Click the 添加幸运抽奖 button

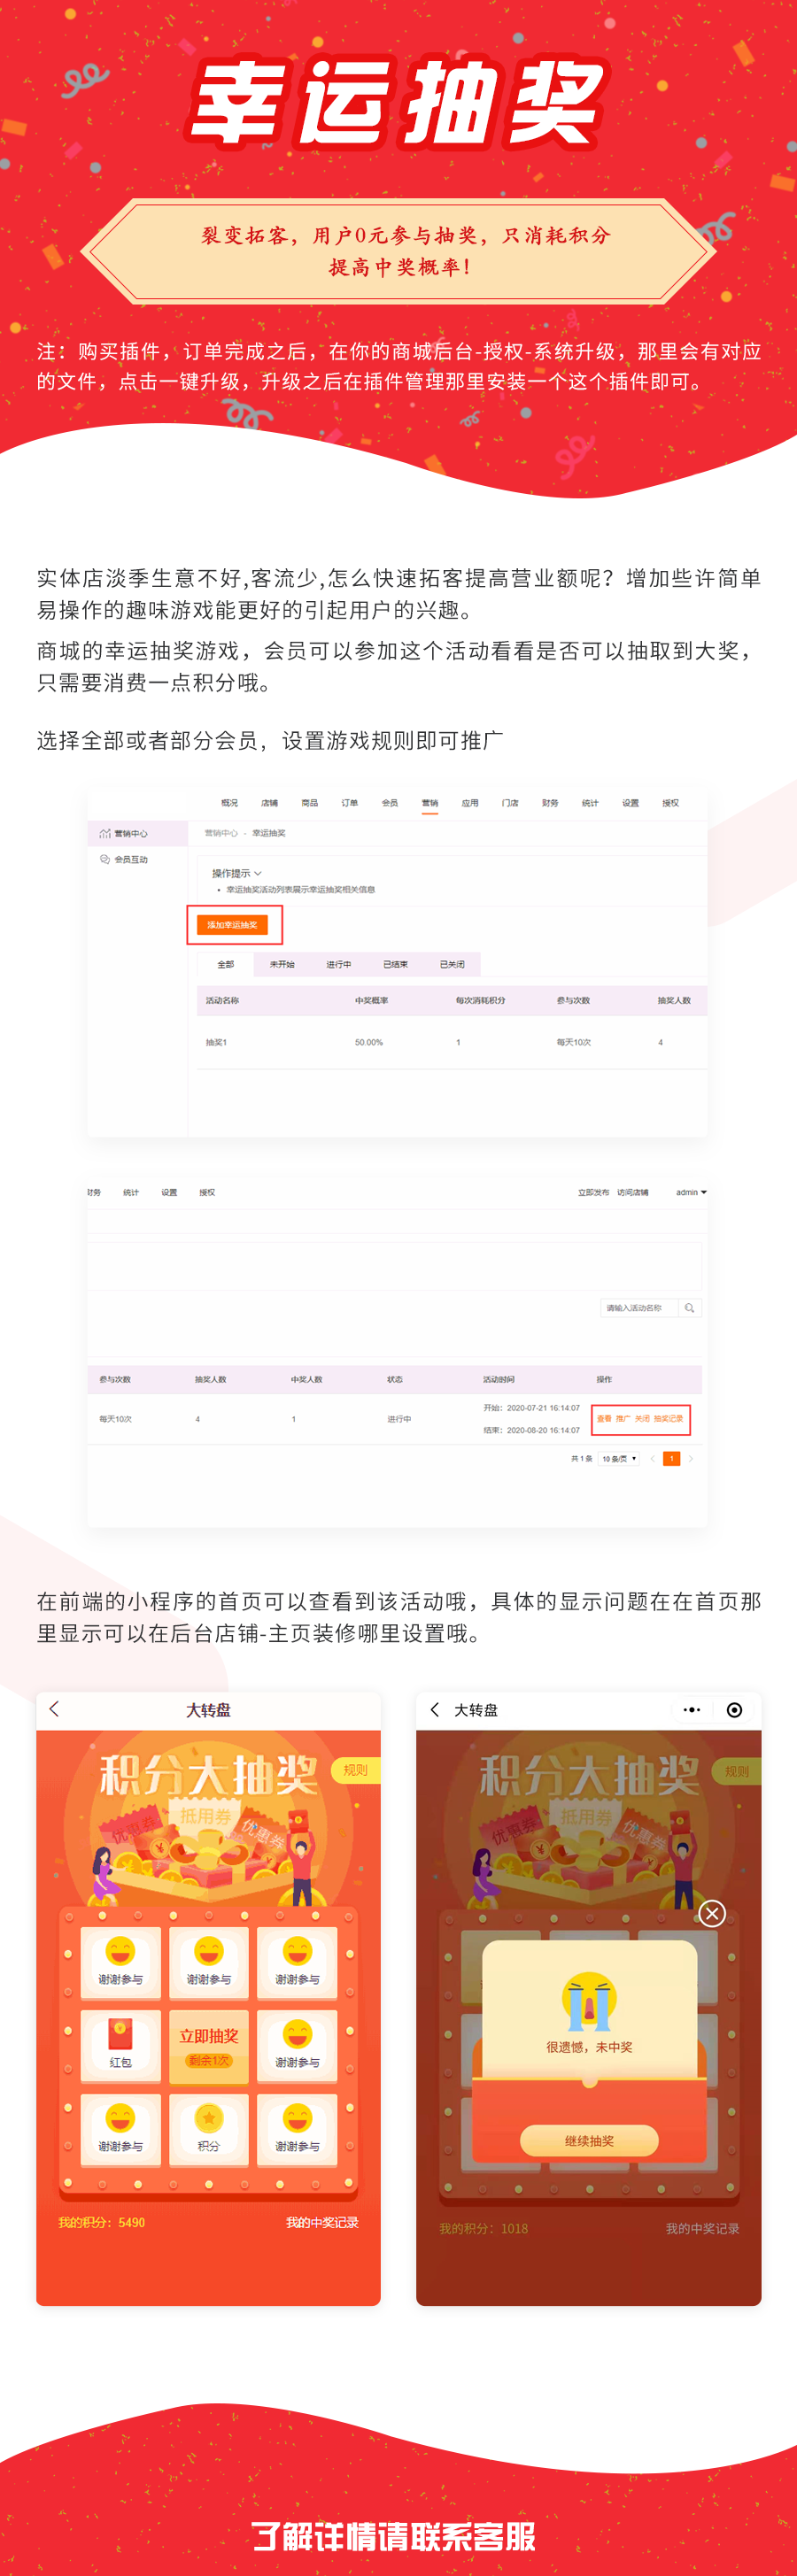click(x=232, y=925)
